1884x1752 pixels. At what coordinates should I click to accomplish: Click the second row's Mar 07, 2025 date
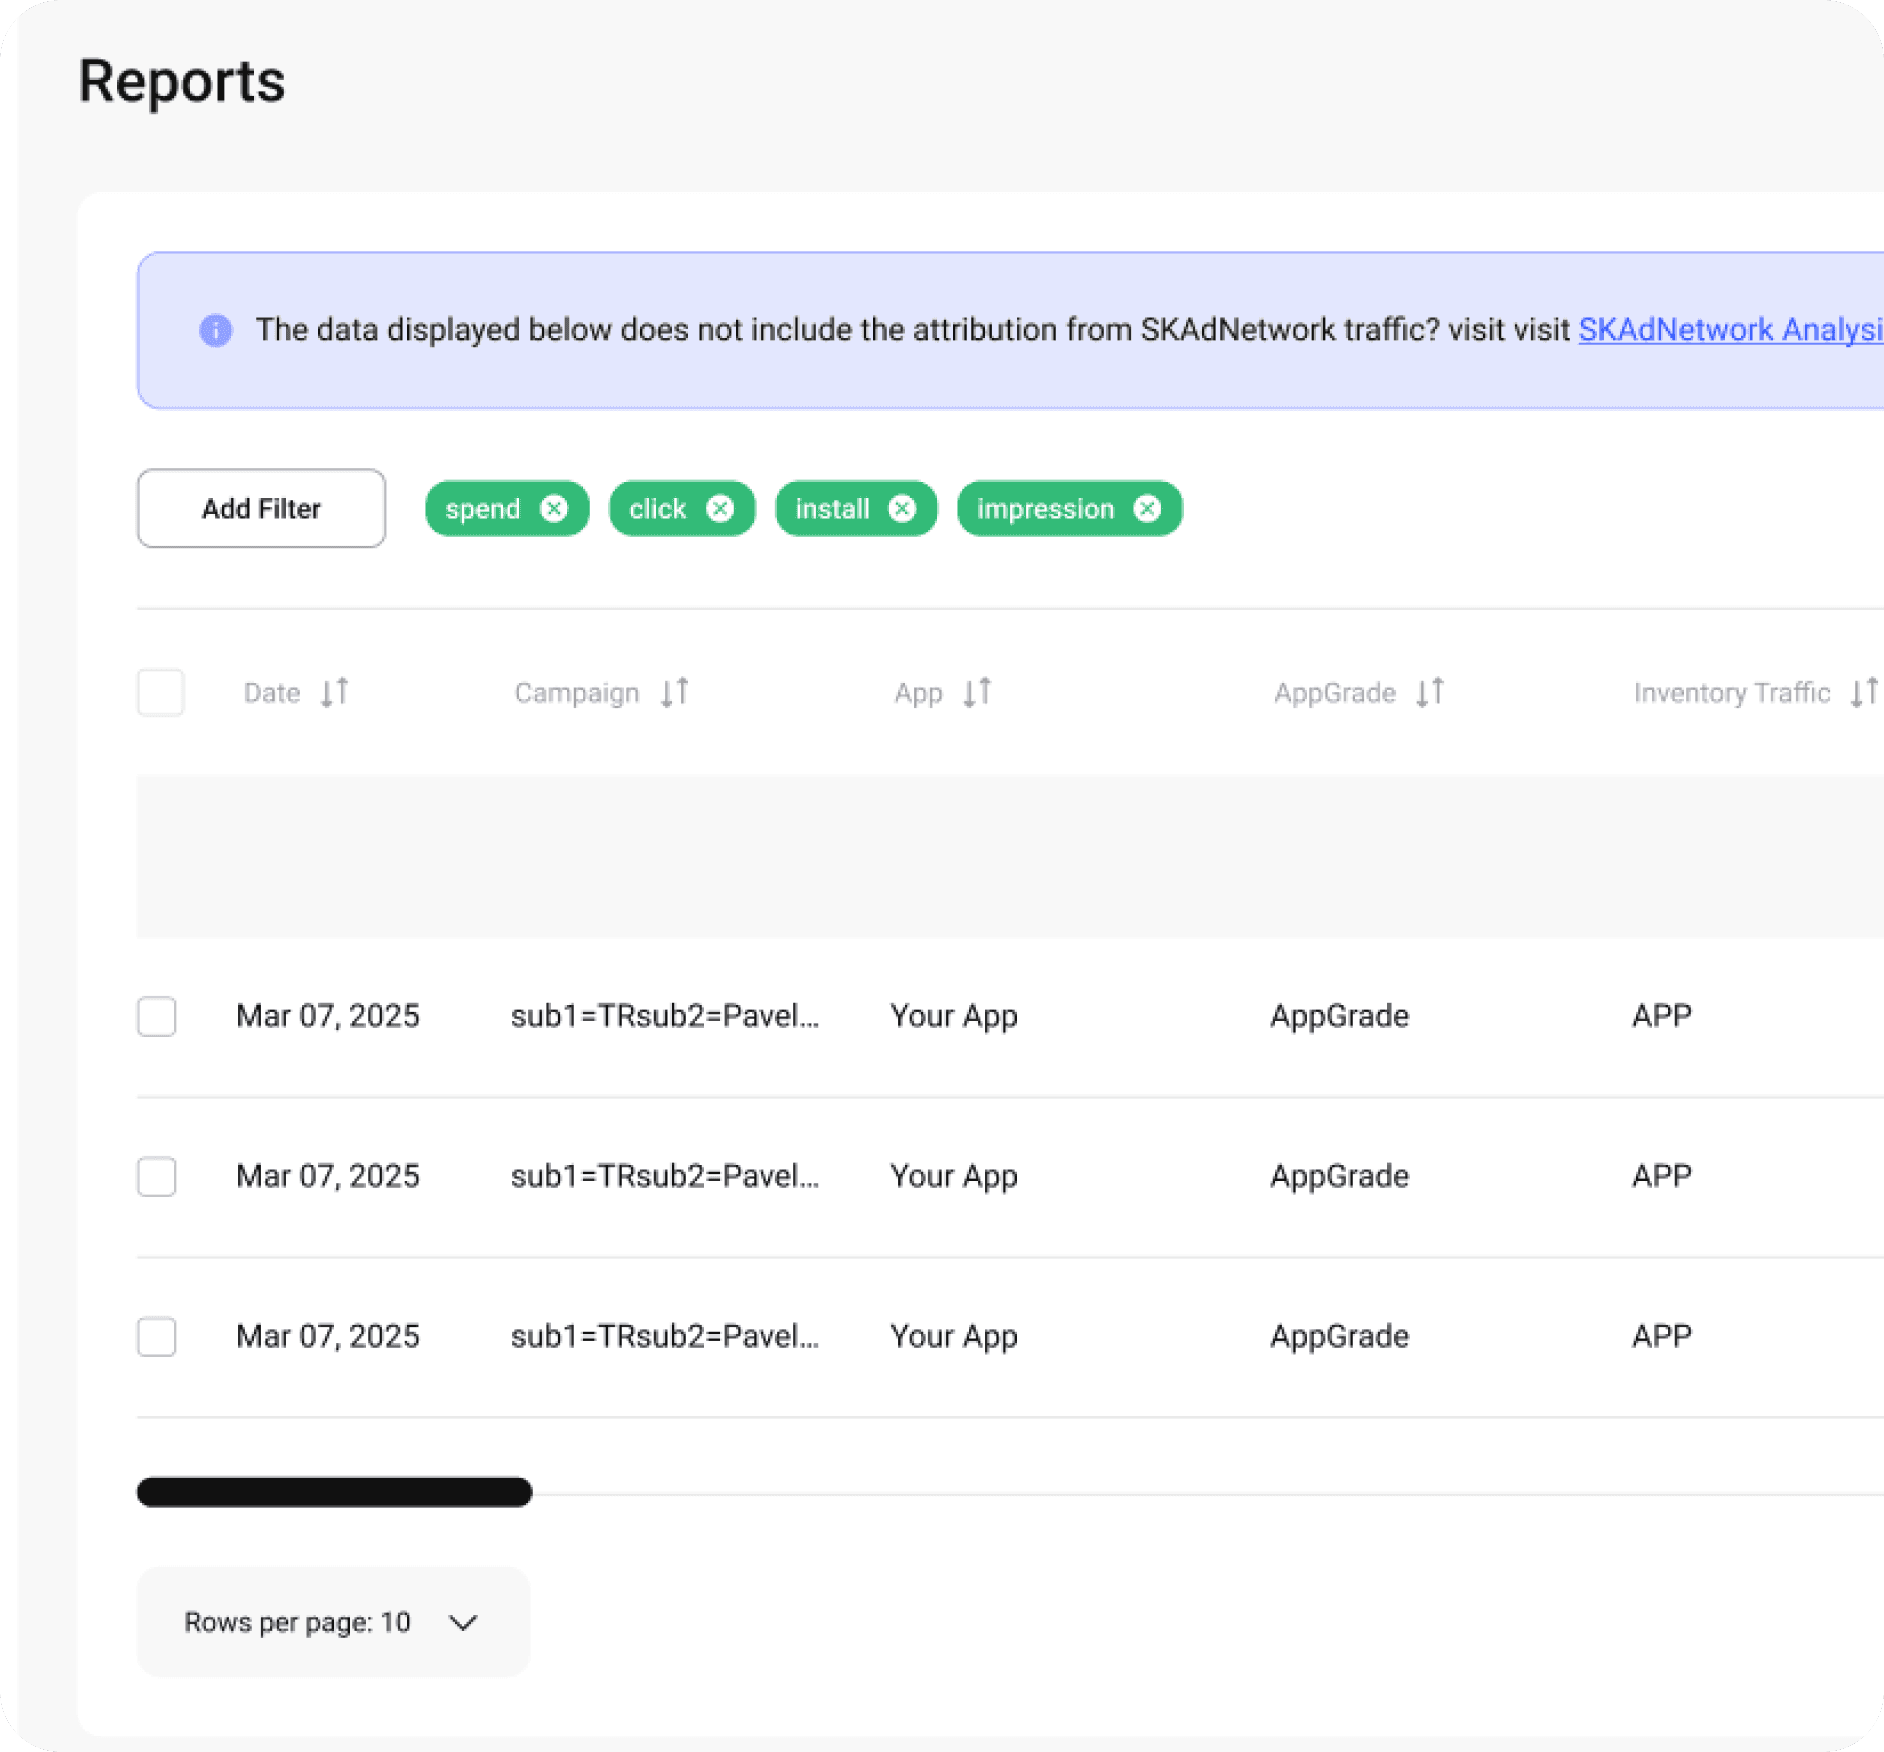328,1176
